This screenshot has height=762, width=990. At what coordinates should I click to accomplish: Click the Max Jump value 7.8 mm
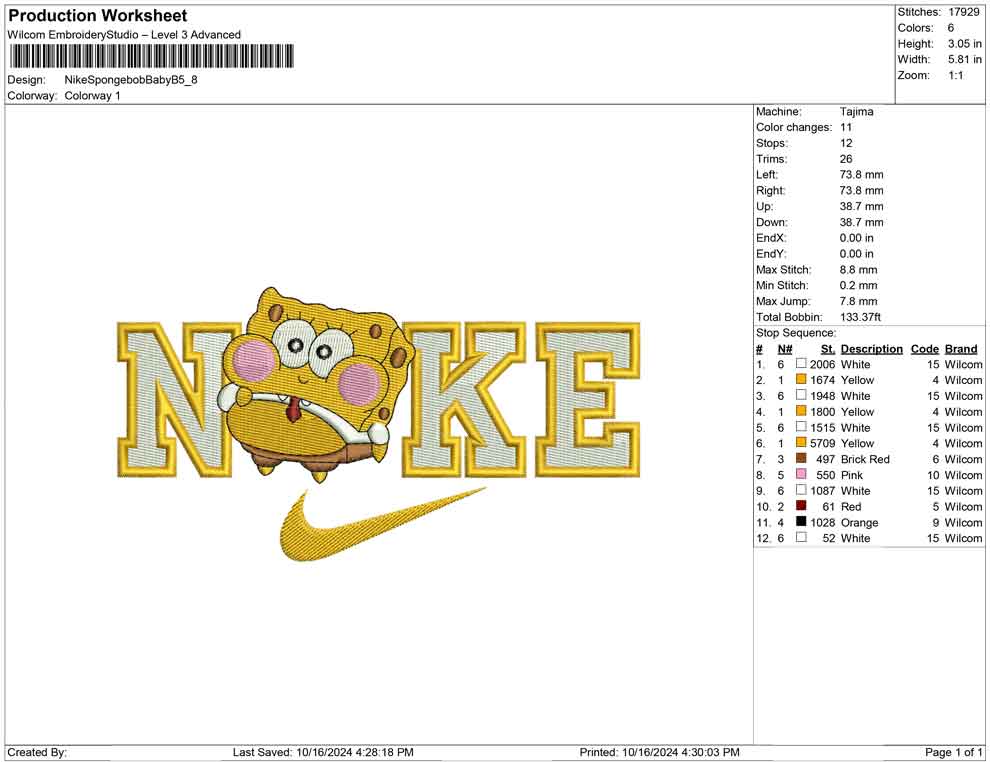[858, 301]
